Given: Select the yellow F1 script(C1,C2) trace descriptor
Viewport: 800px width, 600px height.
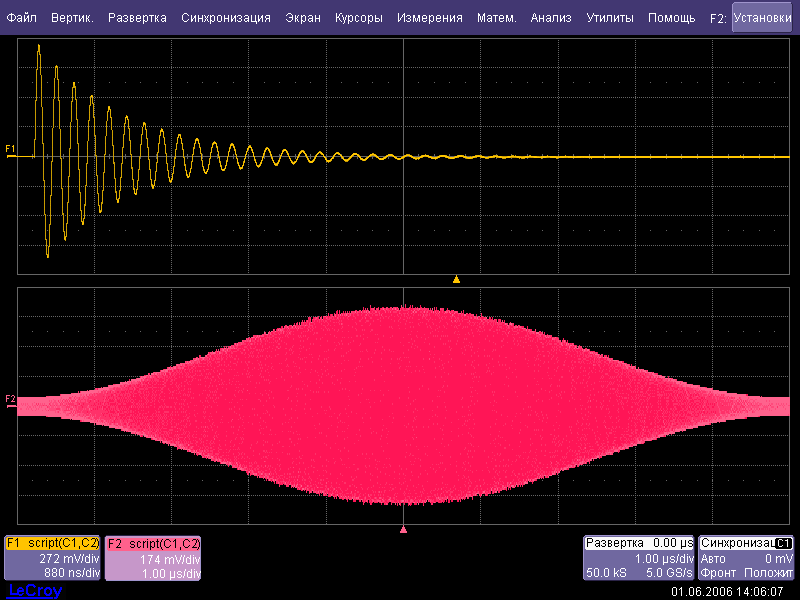Looking at the screenshot, I should (x=53, y=558).
